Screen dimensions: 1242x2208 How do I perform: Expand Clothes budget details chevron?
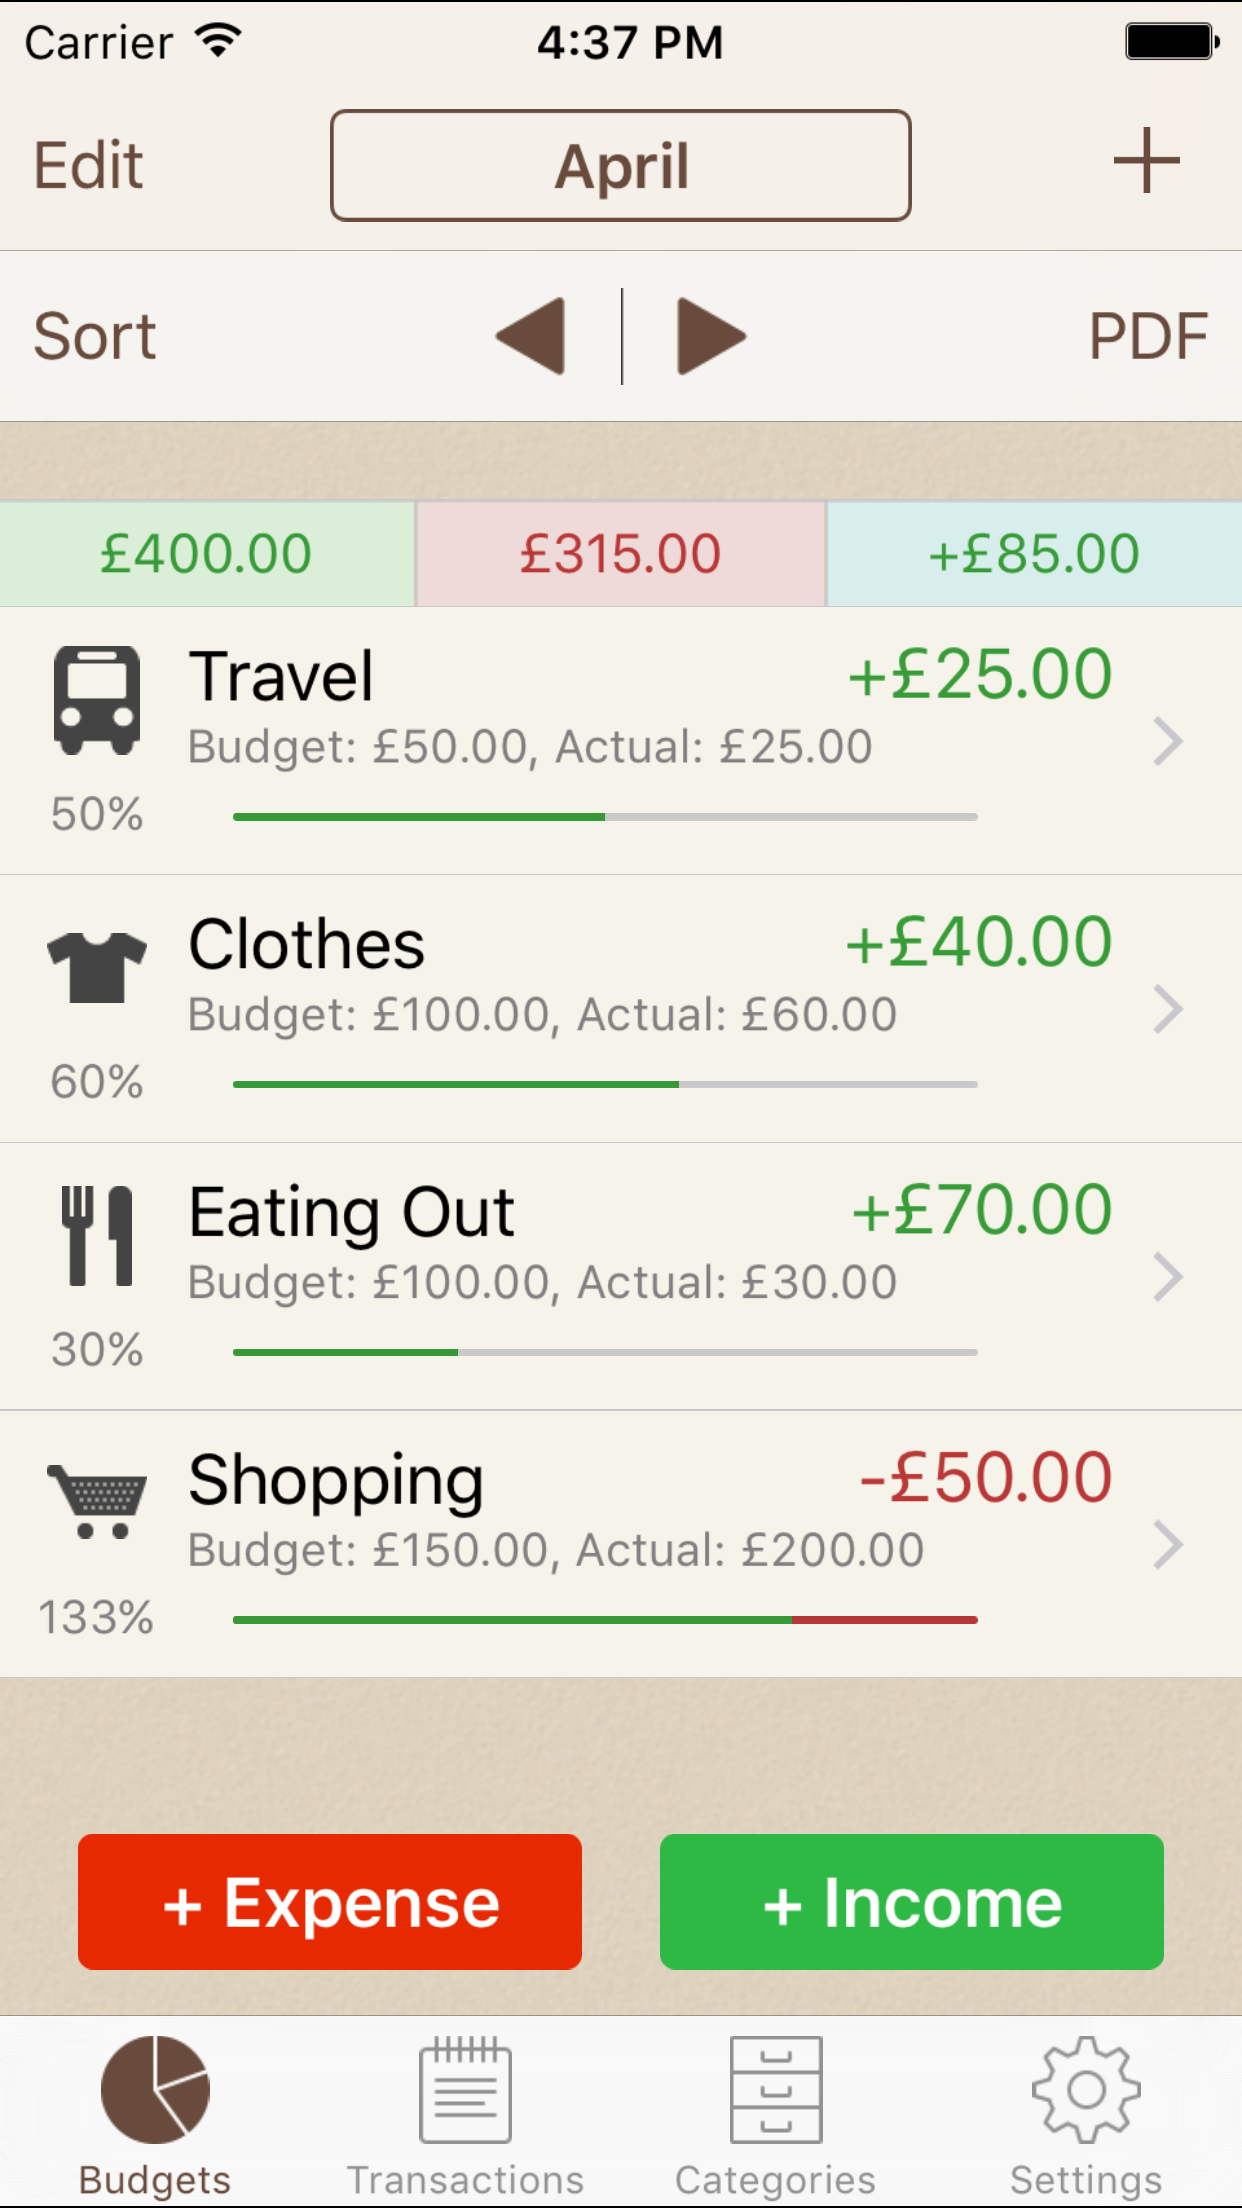1168,1009
